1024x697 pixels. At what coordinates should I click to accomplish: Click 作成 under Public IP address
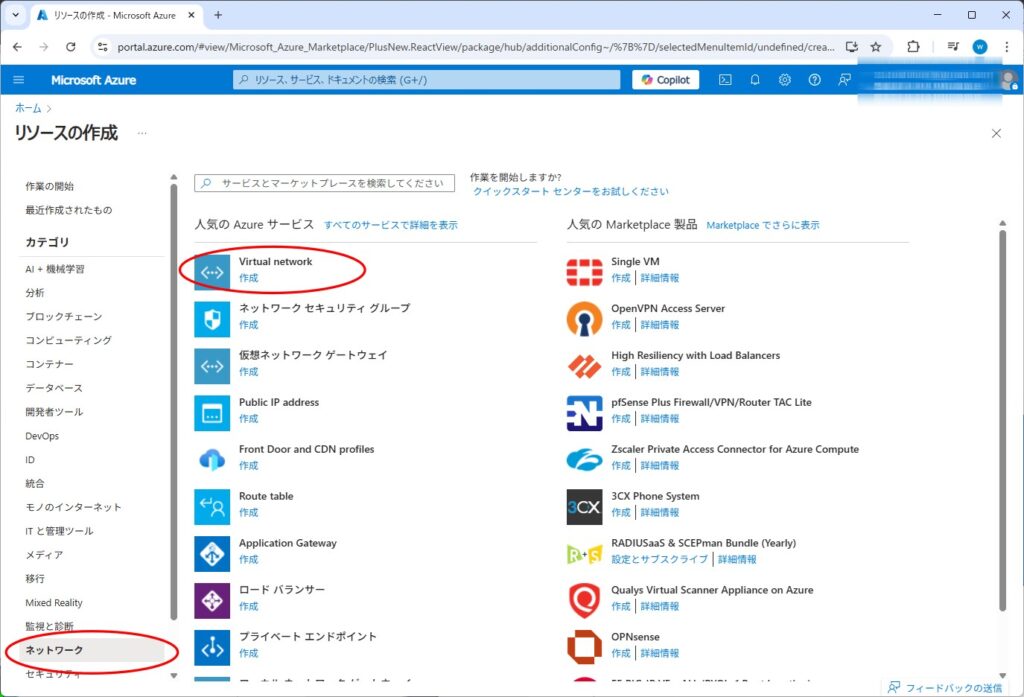coord(248,419)
